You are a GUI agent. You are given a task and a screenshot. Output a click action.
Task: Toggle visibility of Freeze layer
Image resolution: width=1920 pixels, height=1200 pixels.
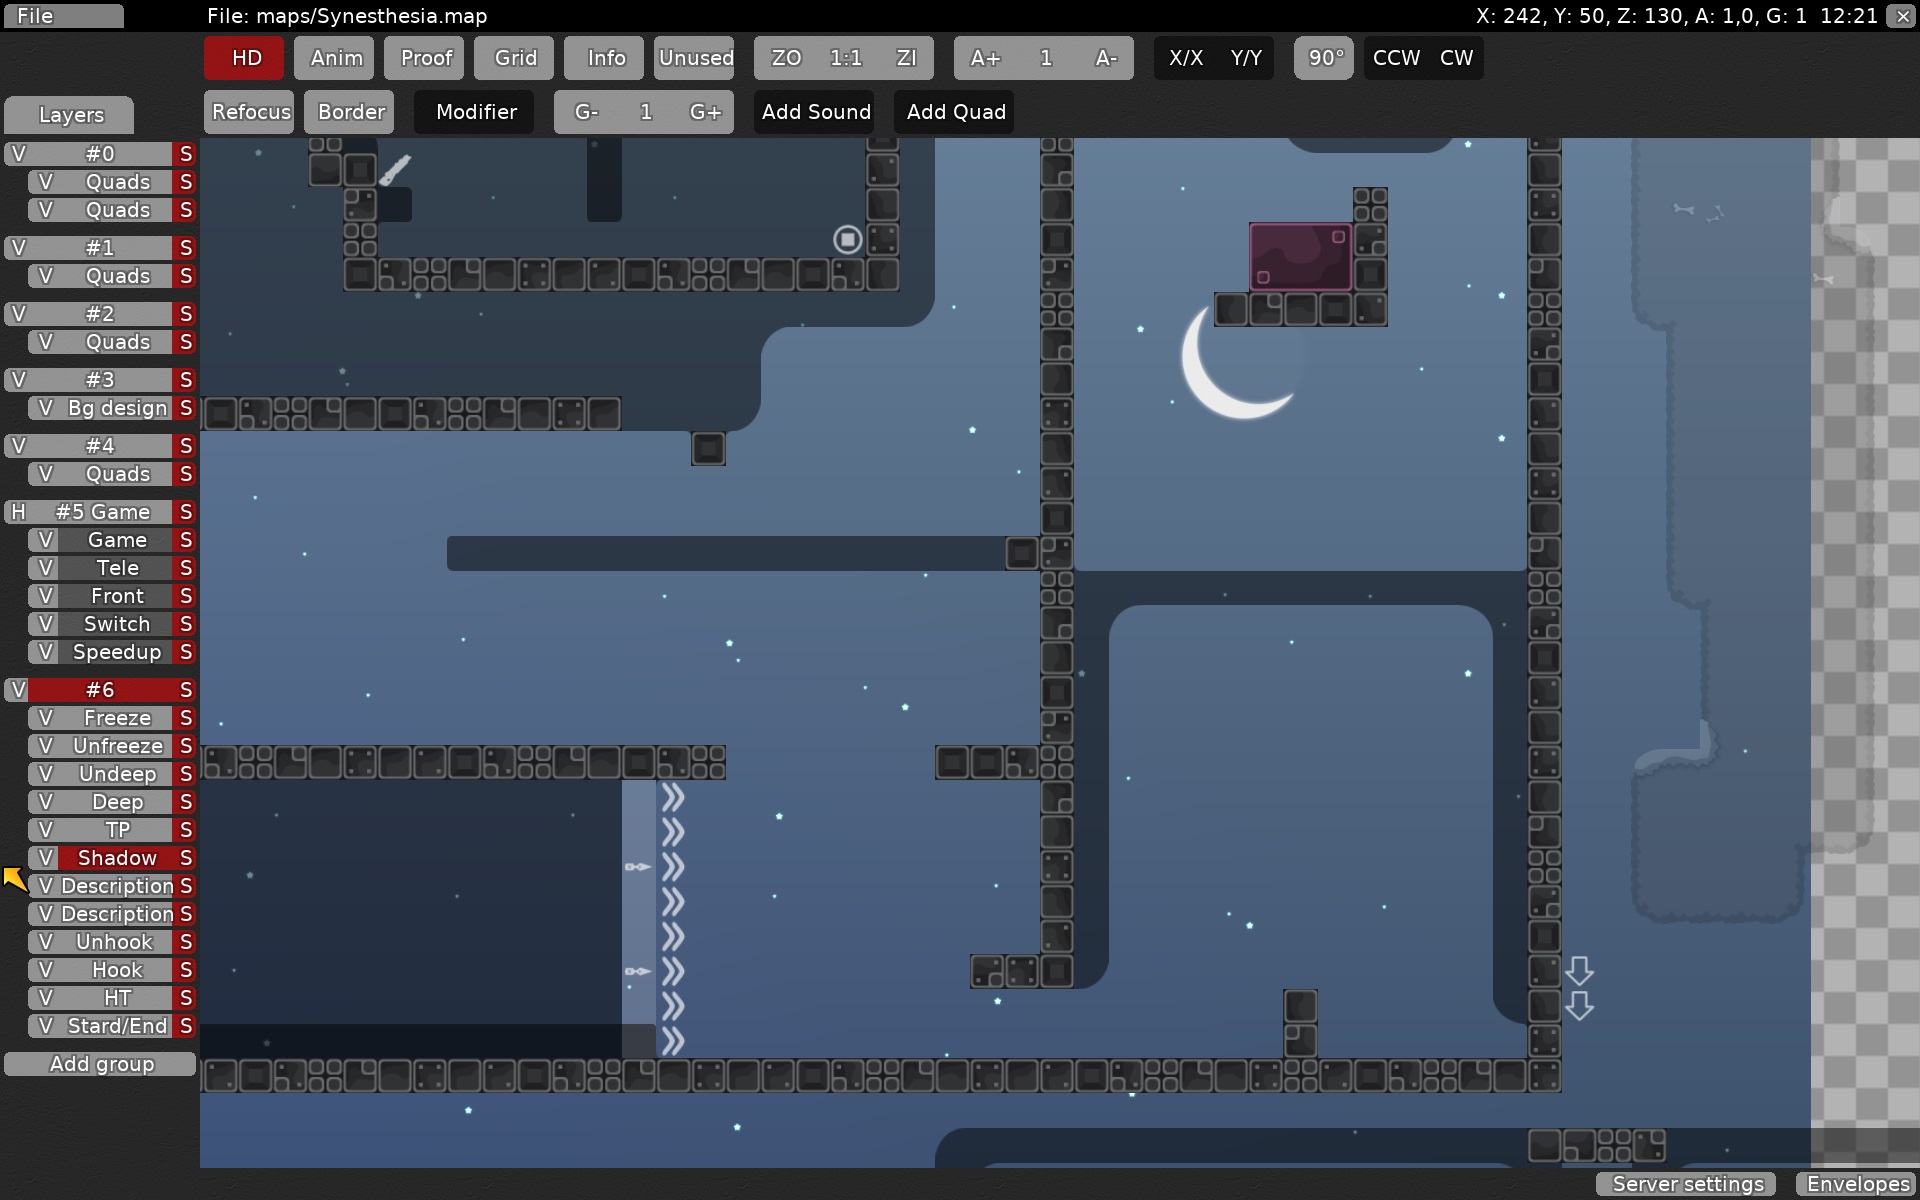[x=48, y=718]
